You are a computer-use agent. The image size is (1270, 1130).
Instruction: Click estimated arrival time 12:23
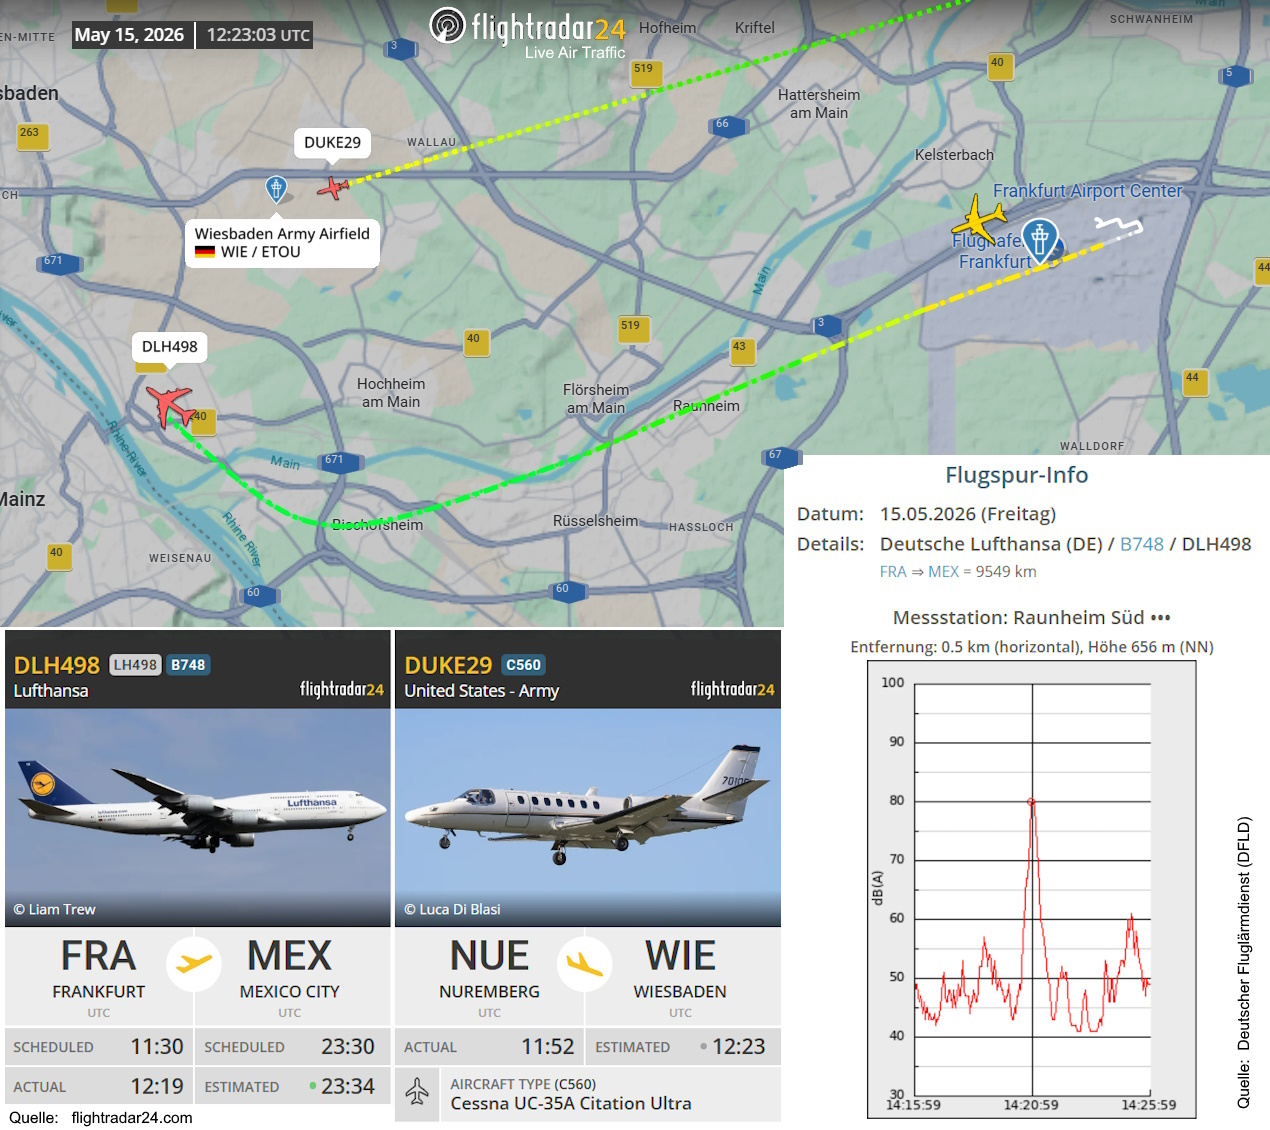tap(738, 1047)
